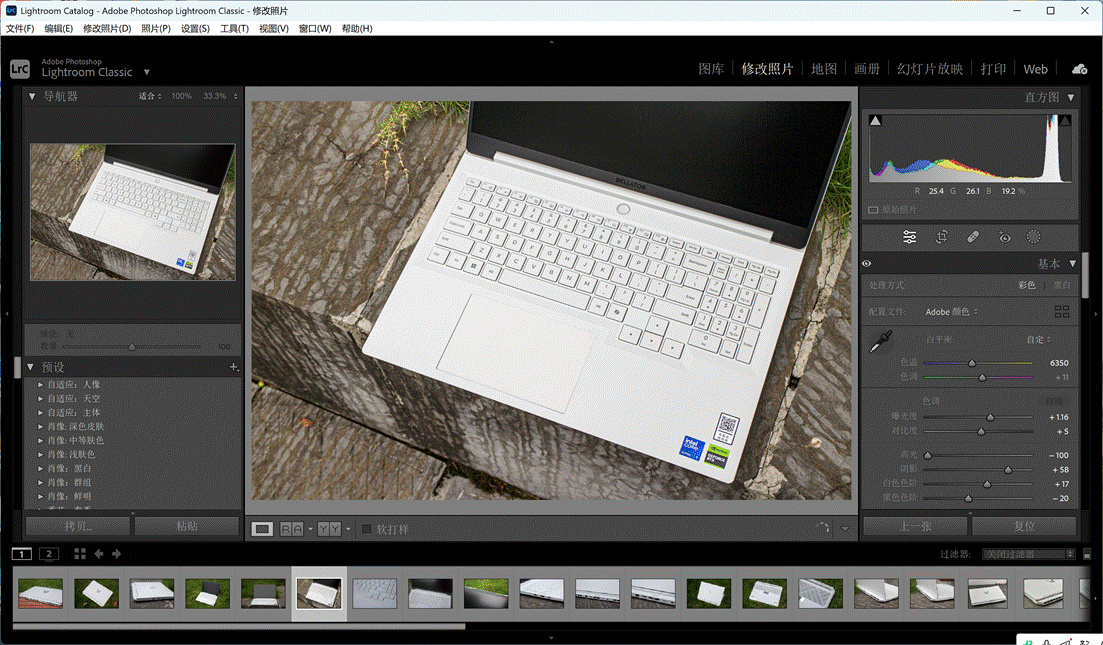Open the profile browser grid icon

coord(1062,312)
